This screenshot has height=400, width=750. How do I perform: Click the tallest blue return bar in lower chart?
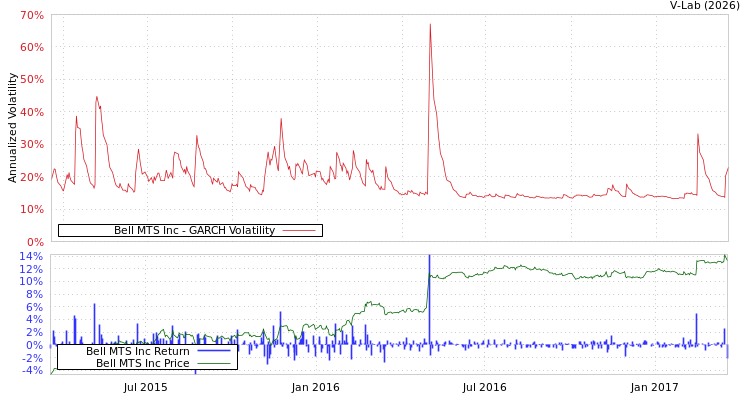pos(429,300)
